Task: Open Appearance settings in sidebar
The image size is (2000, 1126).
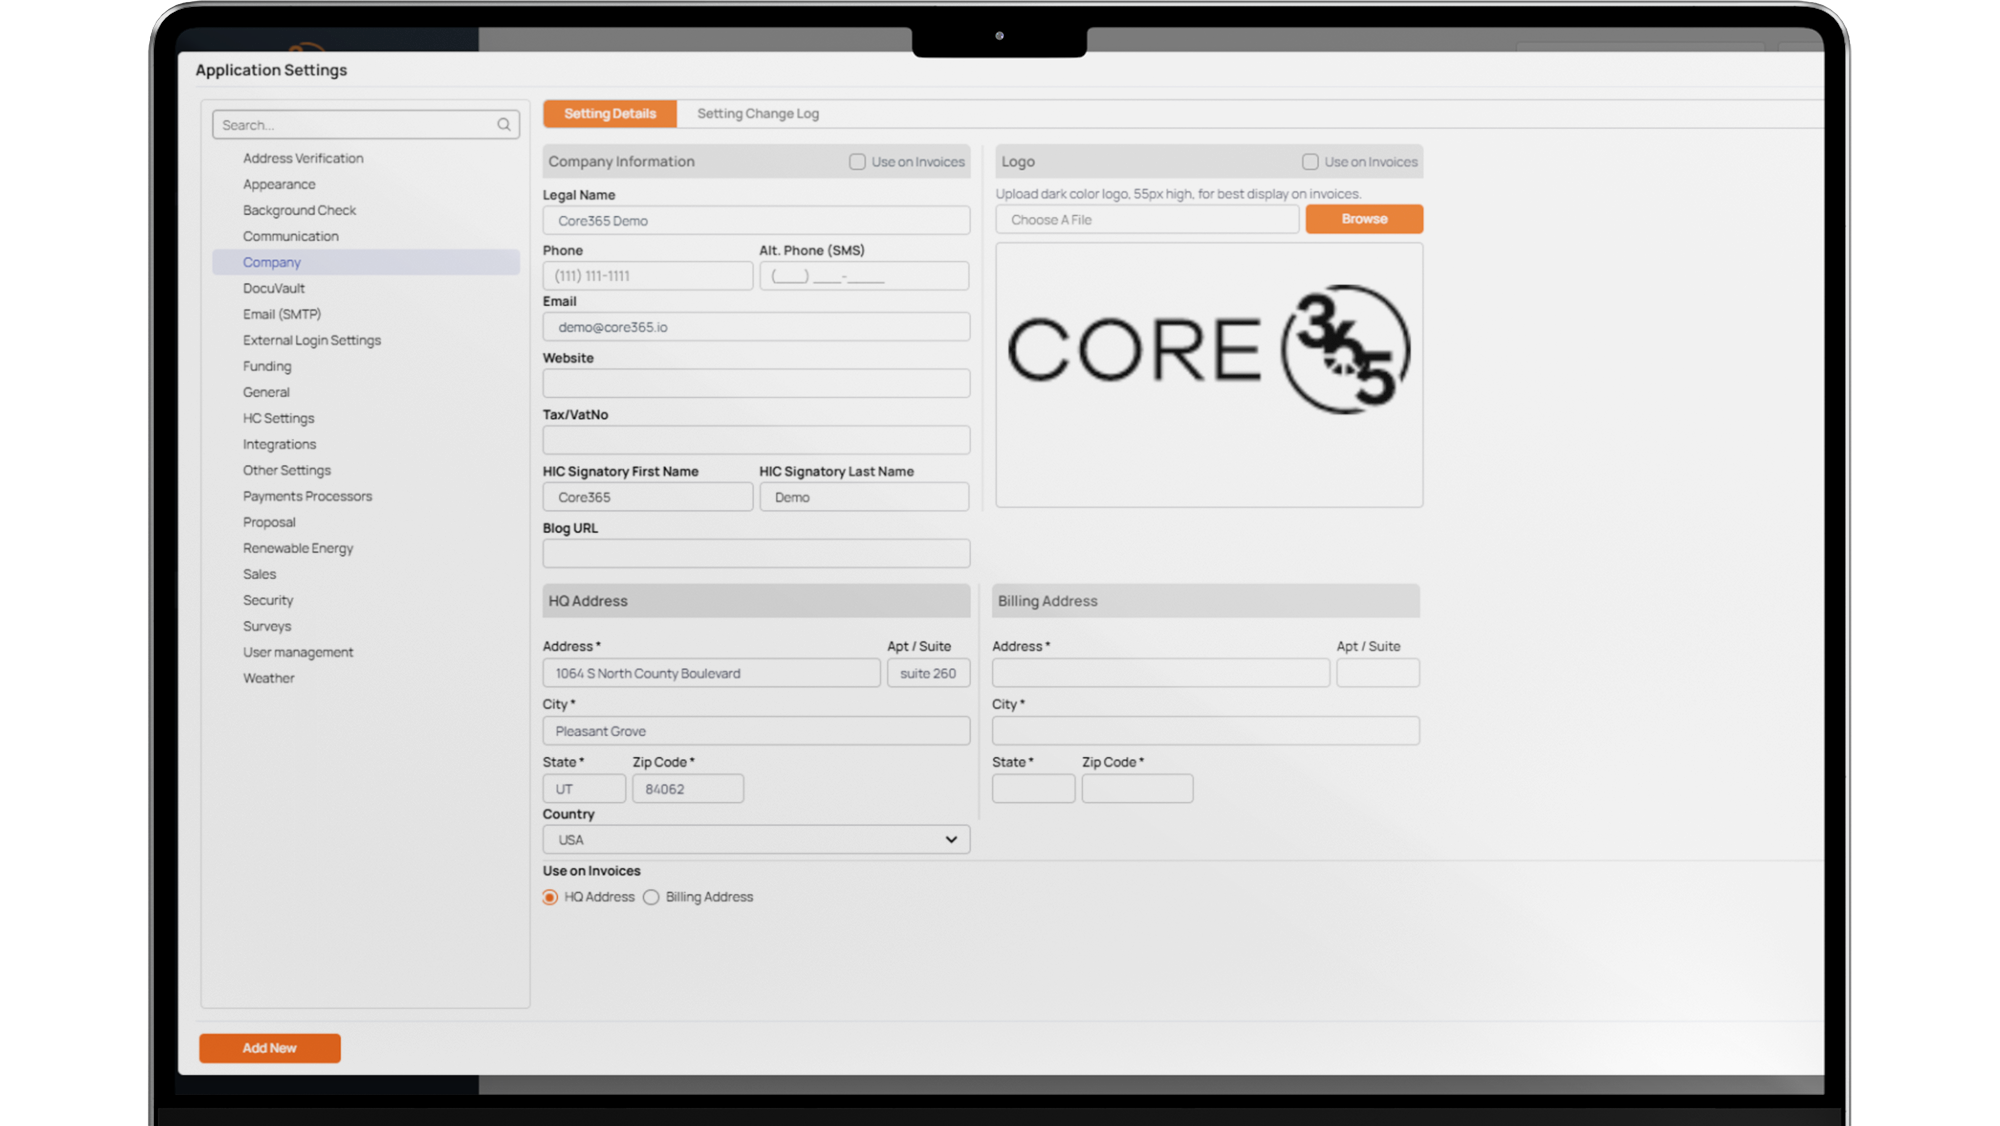Action: click(x=279, y=185)
